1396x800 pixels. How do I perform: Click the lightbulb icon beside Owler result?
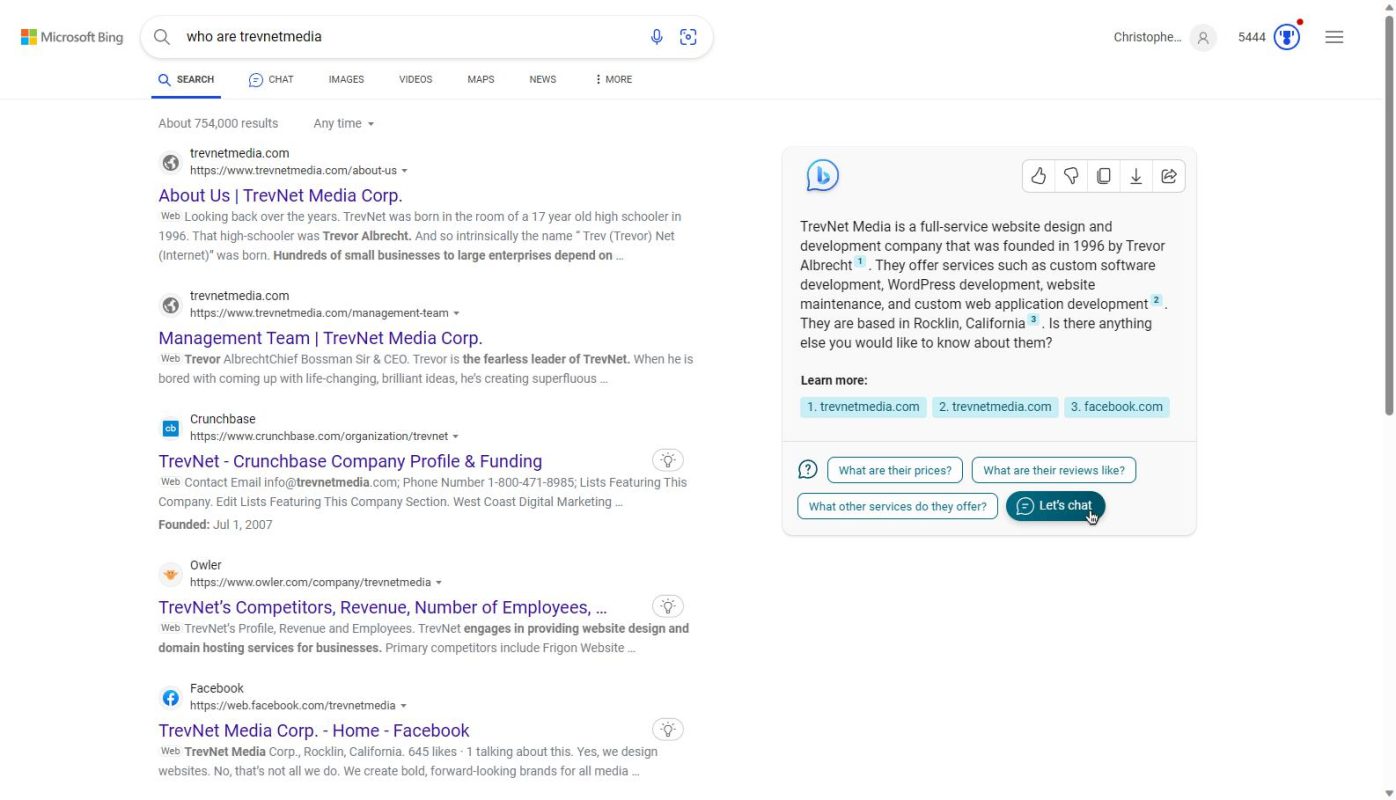click(x=668, y=606)
